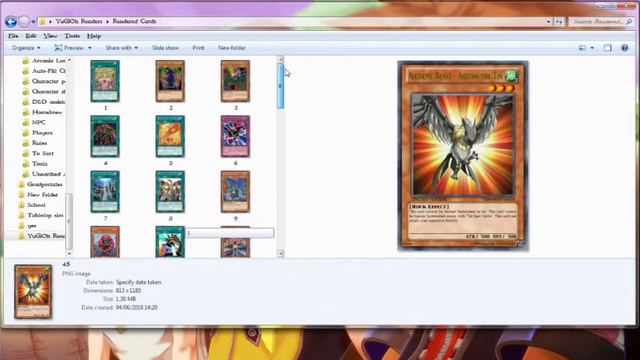The width and height of the screenshot is (640, 360).
Task: Open the Rules folder in sidebar
Action: click(39, 143)
